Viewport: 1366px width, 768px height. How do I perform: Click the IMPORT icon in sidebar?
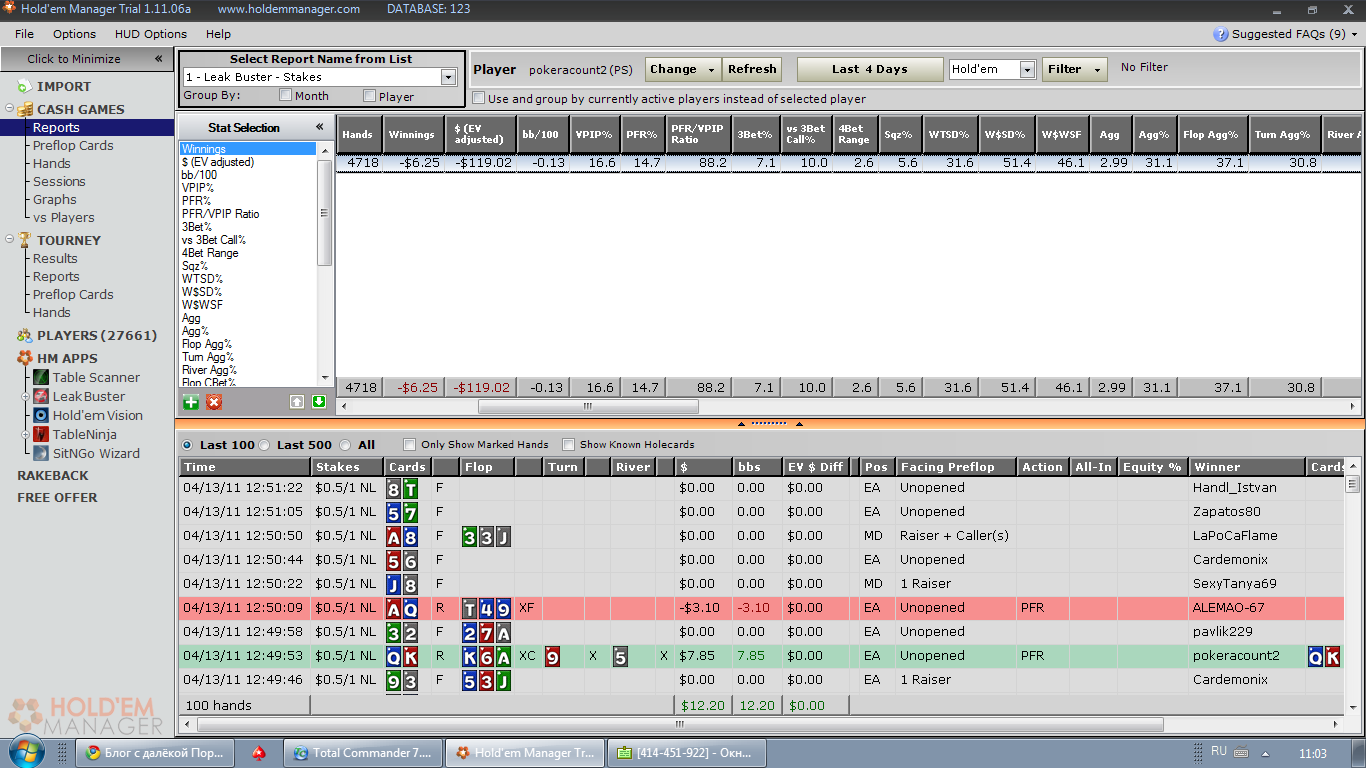pos(25,87)
